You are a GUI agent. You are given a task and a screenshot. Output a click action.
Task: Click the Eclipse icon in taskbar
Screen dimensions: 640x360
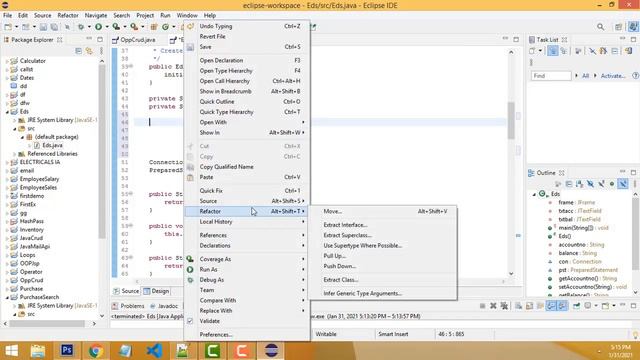[x=271, y=350]
